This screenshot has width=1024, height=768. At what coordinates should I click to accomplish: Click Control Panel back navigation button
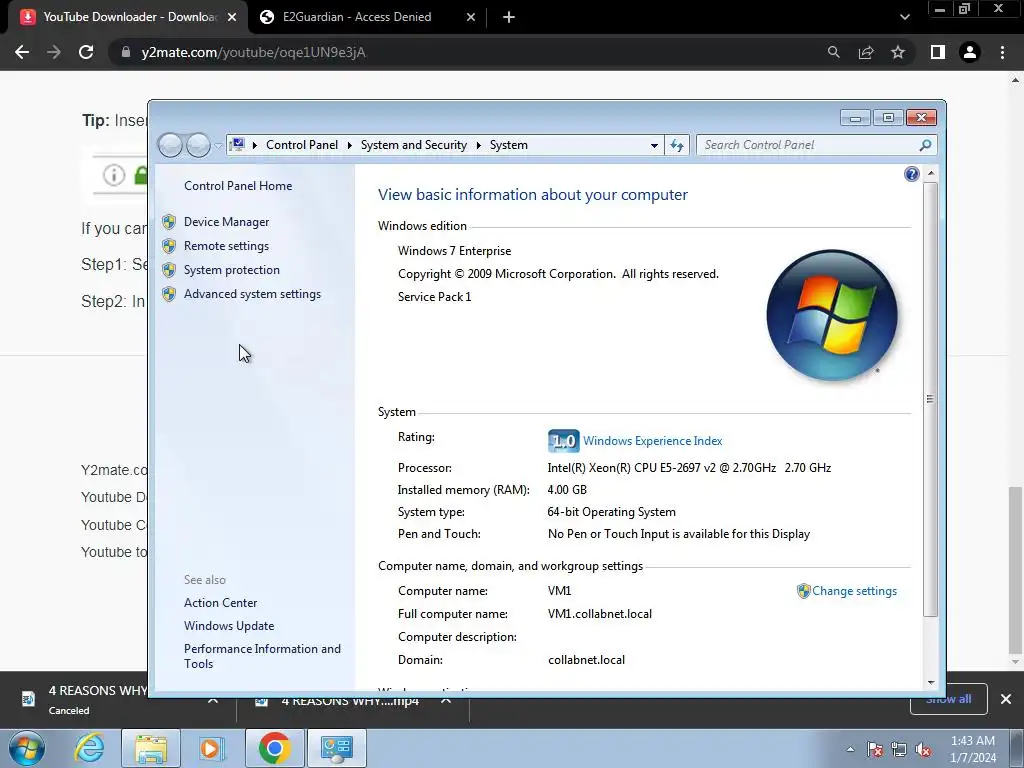[170, 145]
